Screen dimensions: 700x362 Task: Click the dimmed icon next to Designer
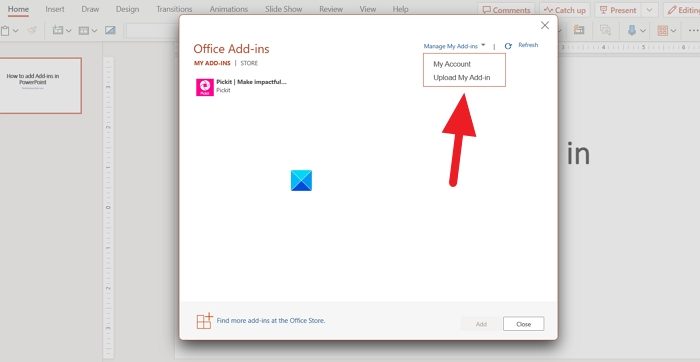click(605, 30)
